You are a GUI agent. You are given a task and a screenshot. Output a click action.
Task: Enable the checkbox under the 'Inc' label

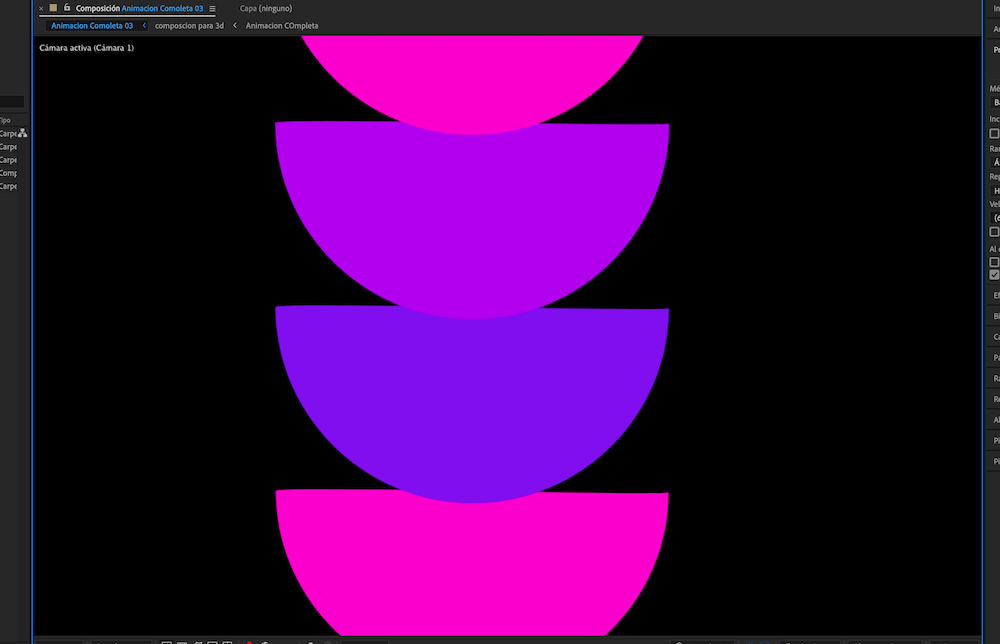pyautogui.click(x=994, y=133)
